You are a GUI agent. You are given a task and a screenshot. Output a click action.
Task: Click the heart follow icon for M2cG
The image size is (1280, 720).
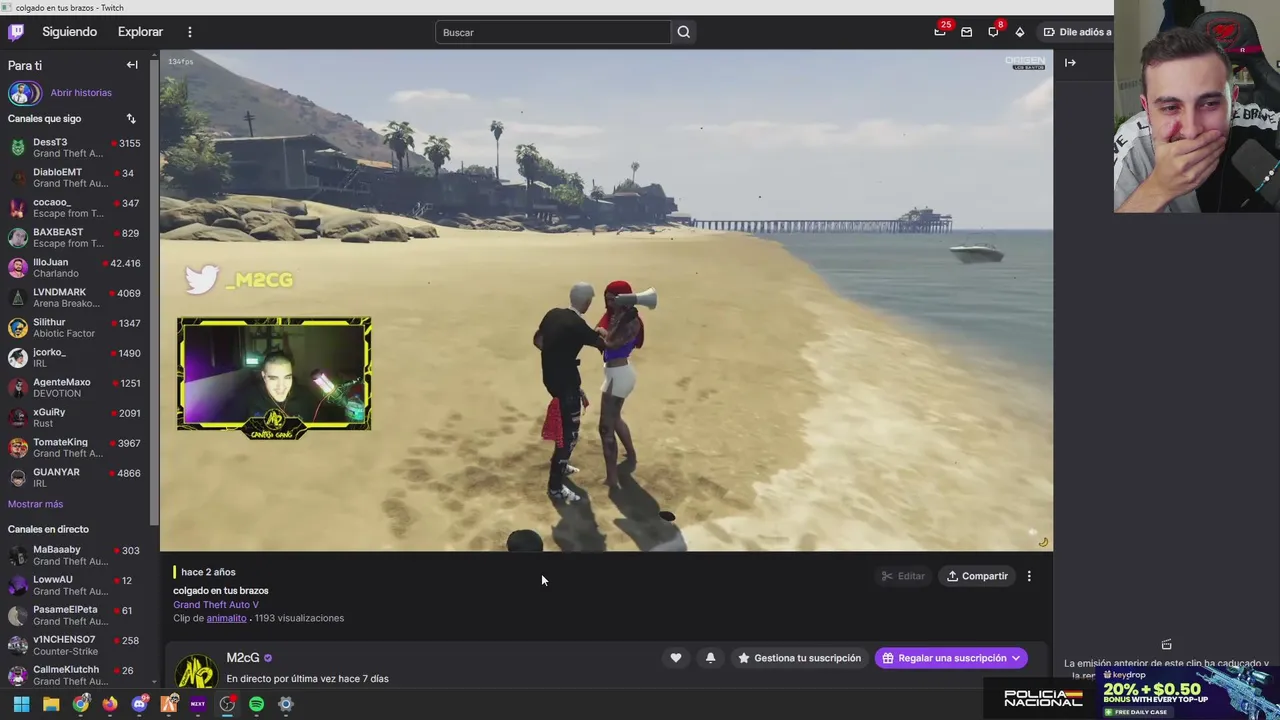[x=676, y=658]
